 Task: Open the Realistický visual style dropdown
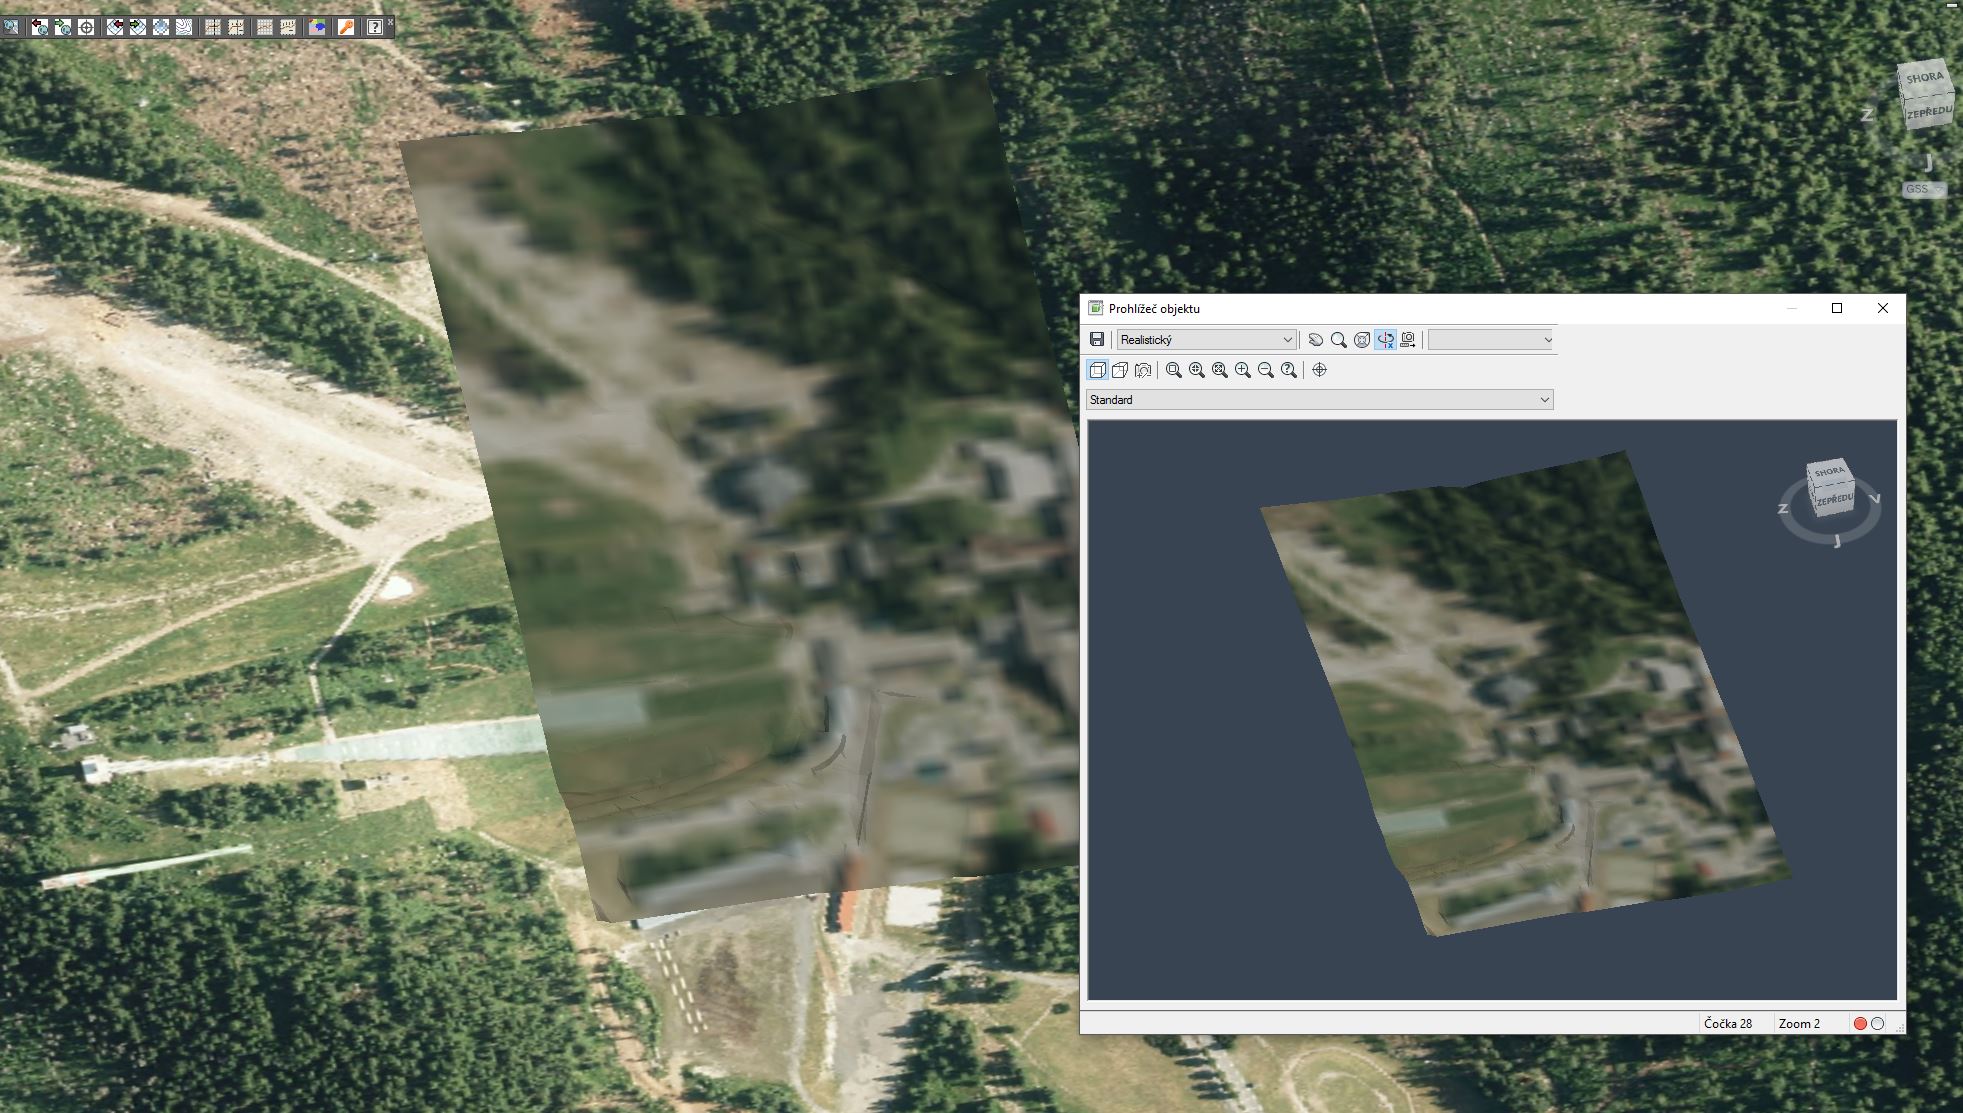tap(1206, 340)
